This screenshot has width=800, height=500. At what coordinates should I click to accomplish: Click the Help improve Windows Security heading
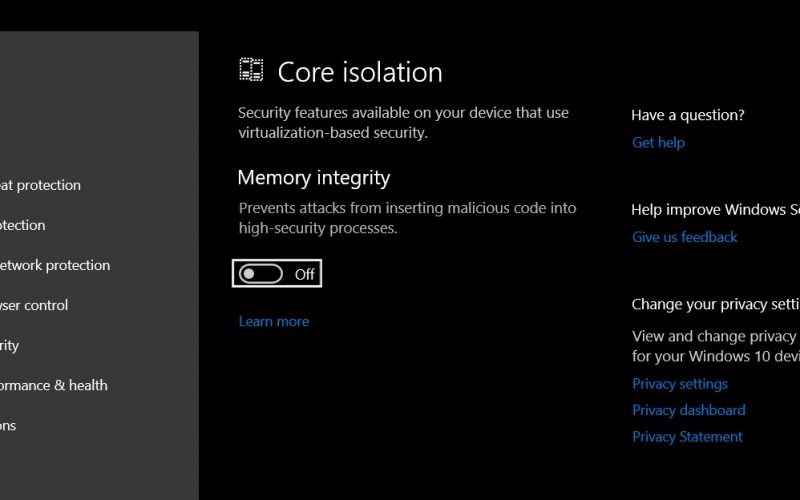(715, 210)
